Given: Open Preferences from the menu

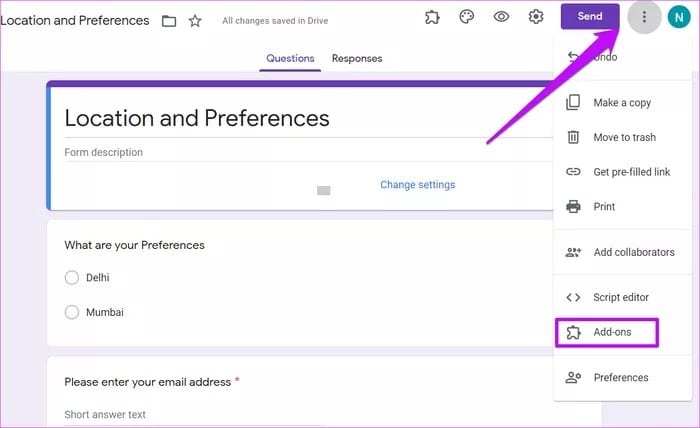Looking at the screenshot, I should pos(622,378).
